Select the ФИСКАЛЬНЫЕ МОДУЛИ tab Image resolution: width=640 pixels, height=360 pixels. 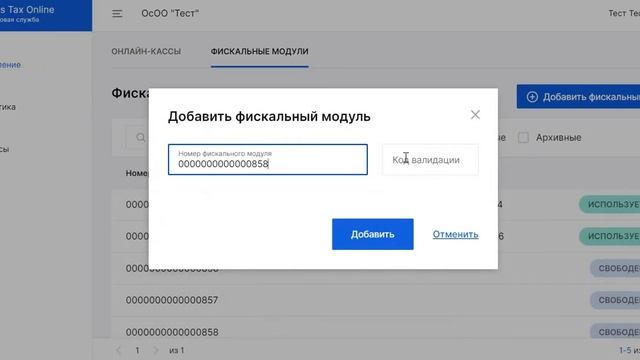point(260,51)
